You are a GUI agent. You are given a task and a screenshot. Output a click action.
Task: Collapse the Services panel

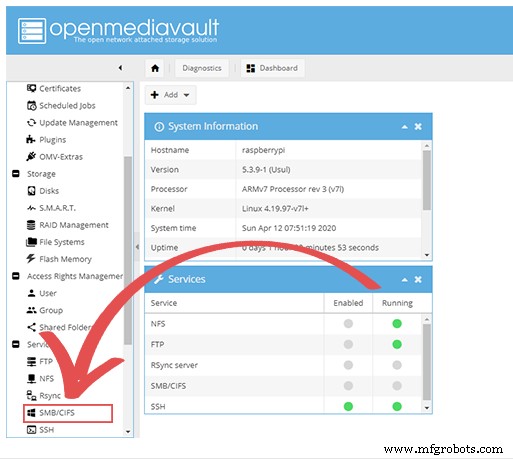pyautogui.click(x=404, y=279)
